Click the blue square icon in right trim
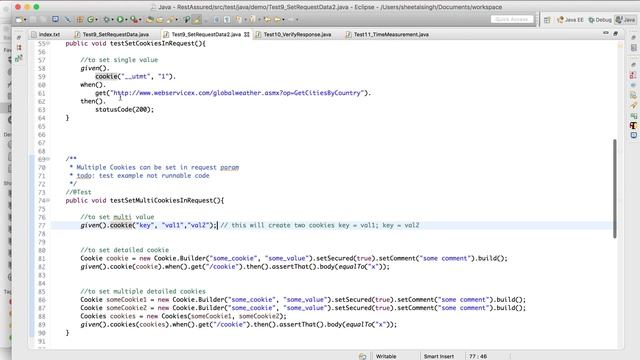This screenshot has width=640, height=360. point(633,135)
